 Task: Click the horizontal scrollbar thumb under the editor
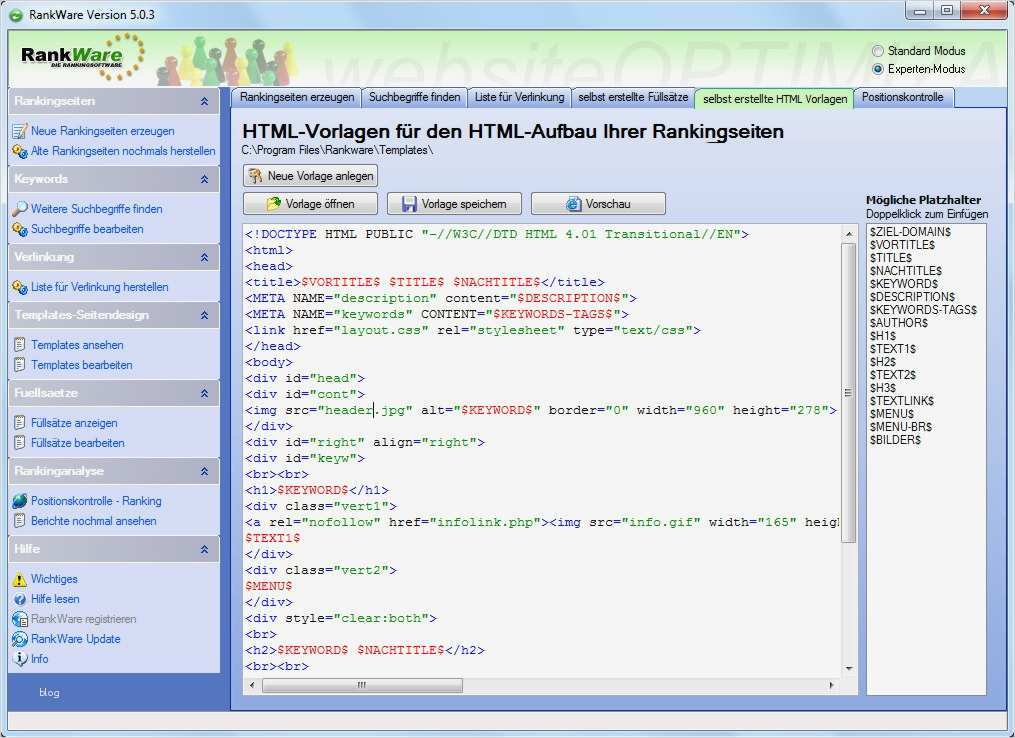tap(362, 685)
